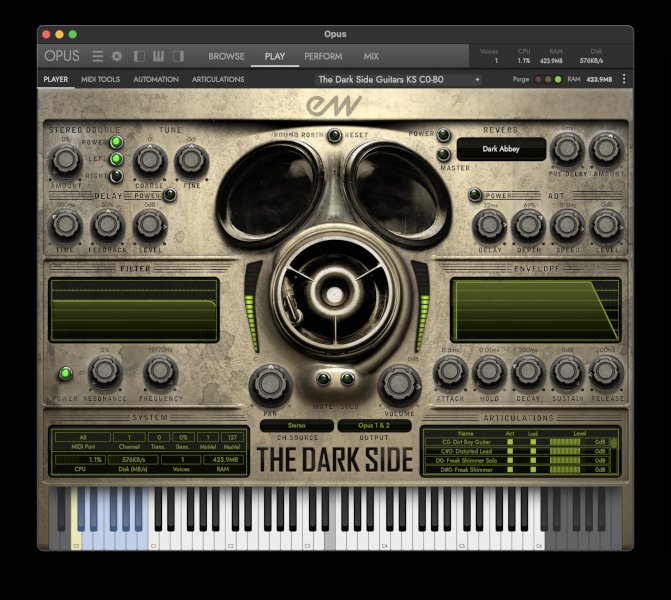671x600 pixels.
Task: Click the ADT Delay knob
Action: [489, 226]
